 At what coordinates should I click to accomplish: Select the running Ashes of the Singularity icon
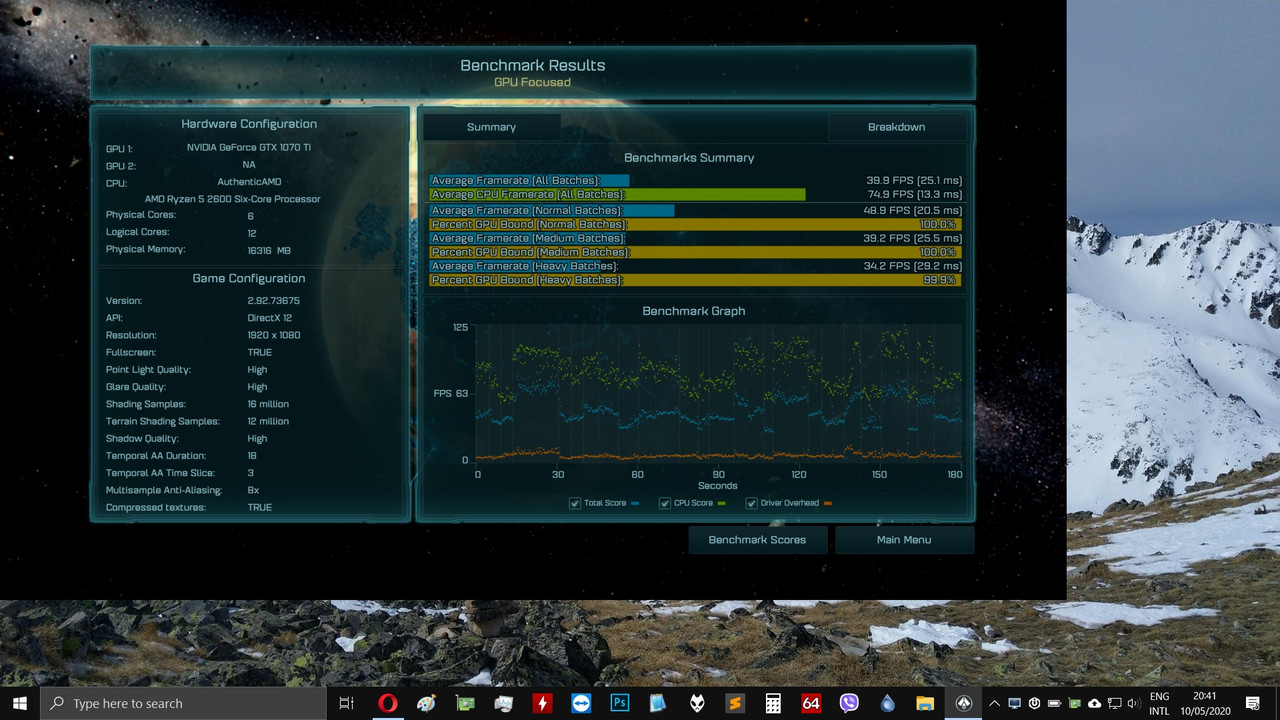pos(964,702)
